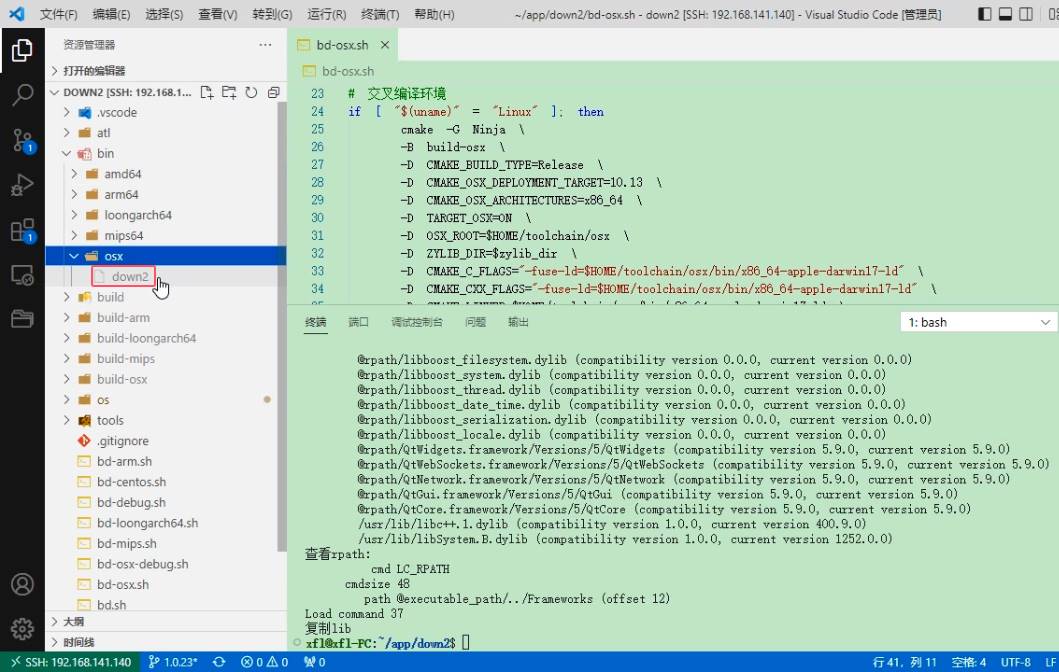Open Source Control view icon
Image resolution: width=1059 pixels, height=672 pixels.
[x=22, y=140]
